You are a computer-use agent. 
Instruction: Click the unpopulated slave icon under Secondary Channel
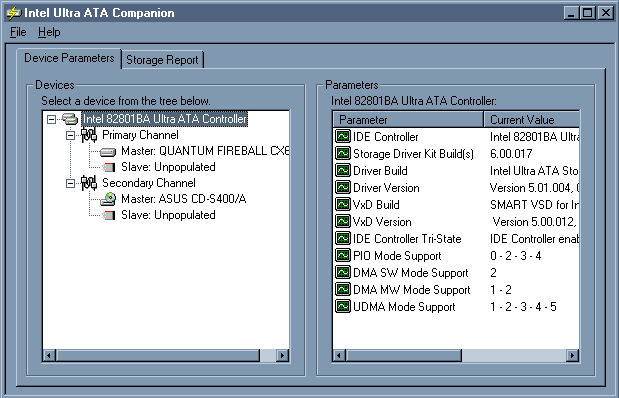(x=109, y=215)
